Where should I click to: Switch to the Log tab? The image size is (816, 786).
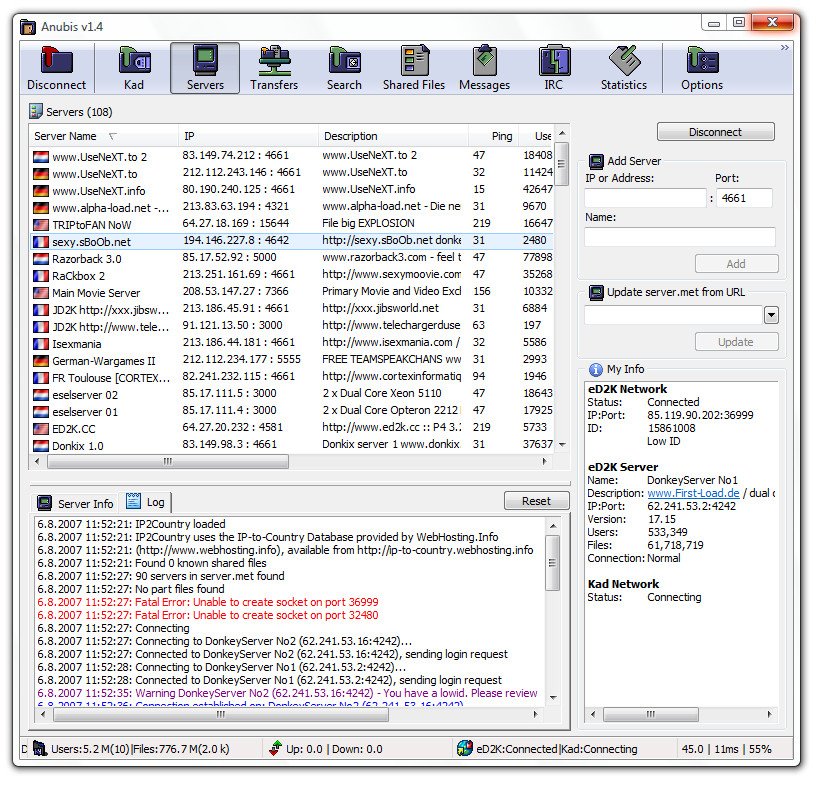pyautogui.click(x=146, y=502)
